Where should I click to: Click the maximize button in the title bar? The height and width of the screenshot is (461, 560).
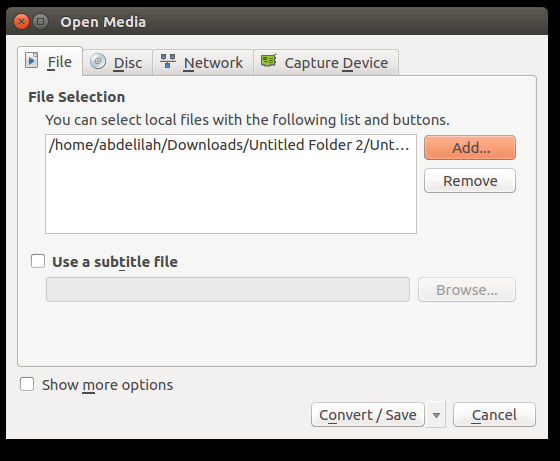[41, 22]
